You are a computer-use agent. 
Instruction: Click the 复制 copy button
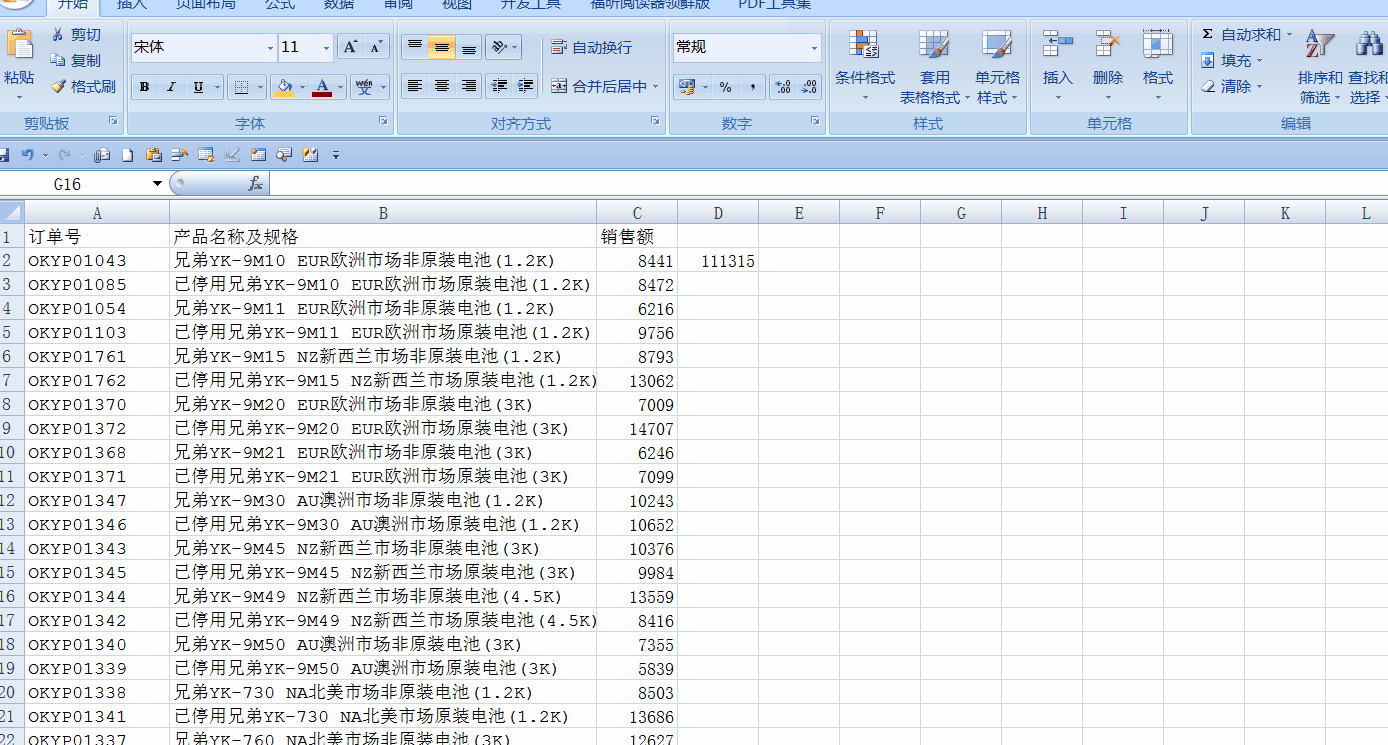(77, 61)
